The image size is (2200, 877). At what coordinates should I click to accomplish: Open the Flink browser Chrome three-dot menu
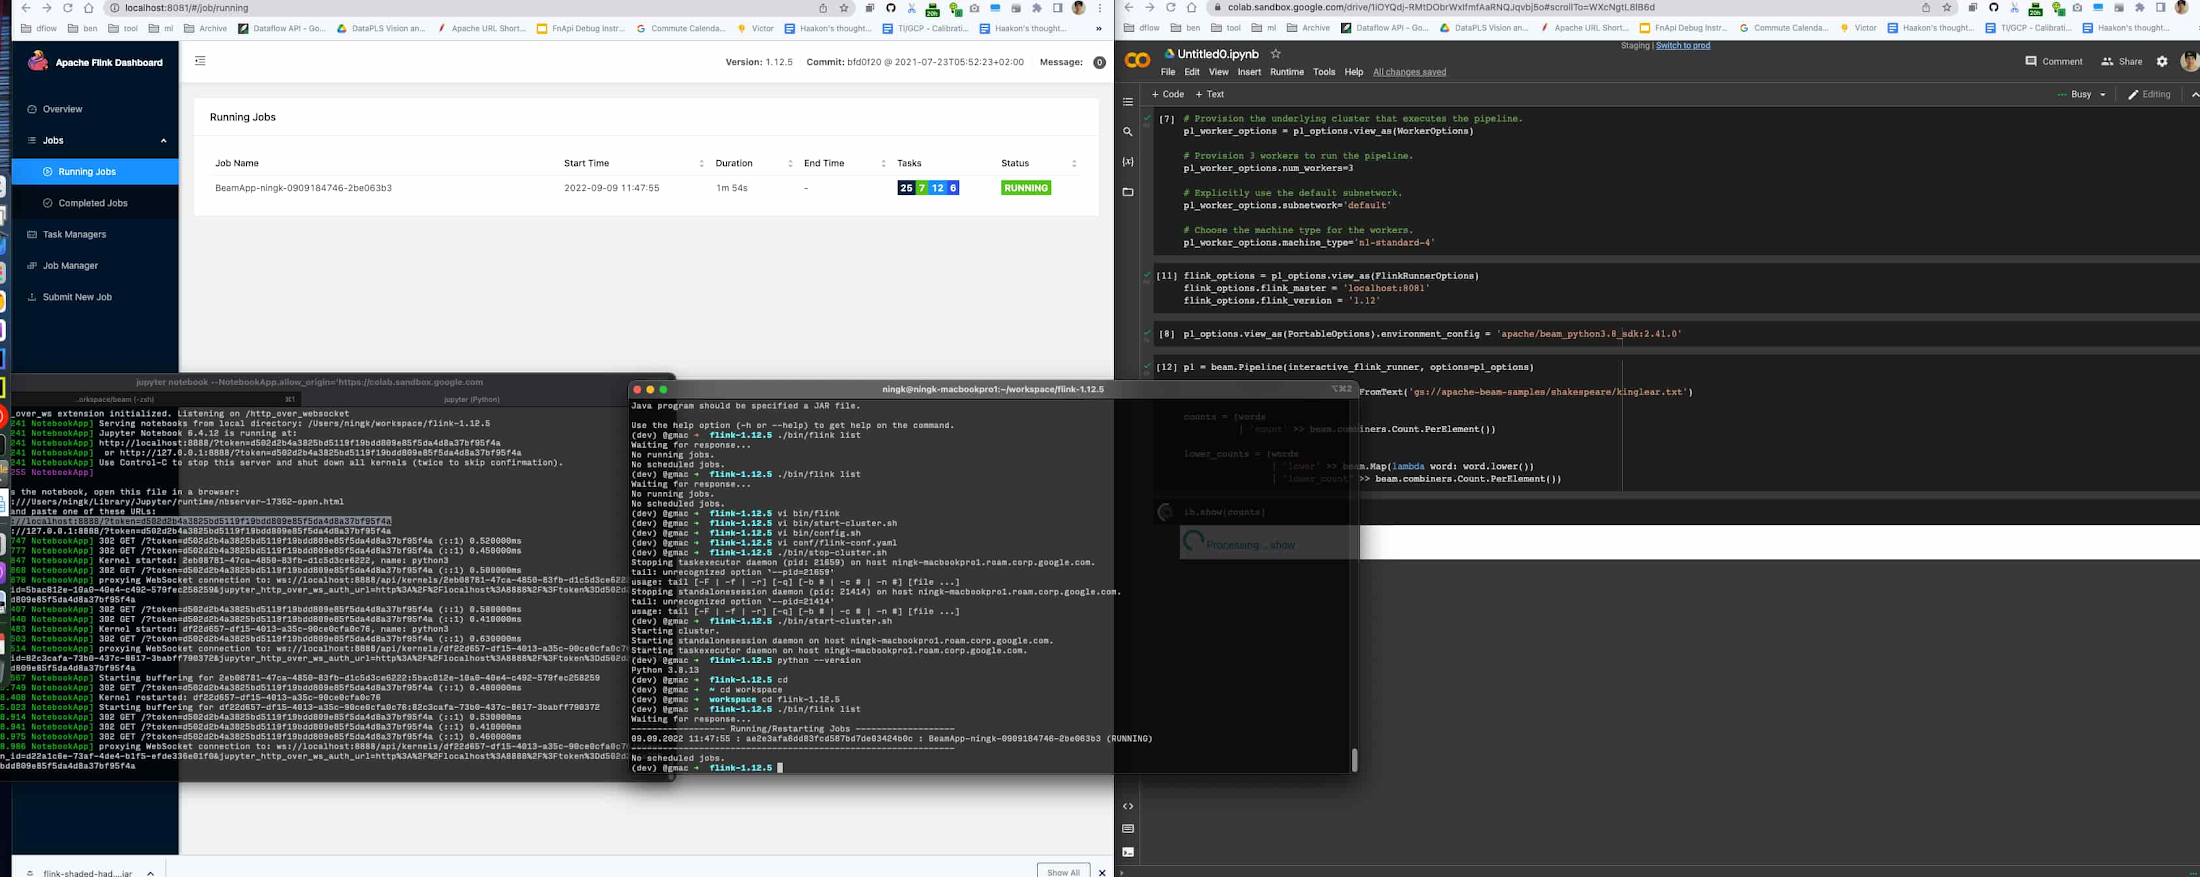pos(1099,8)
